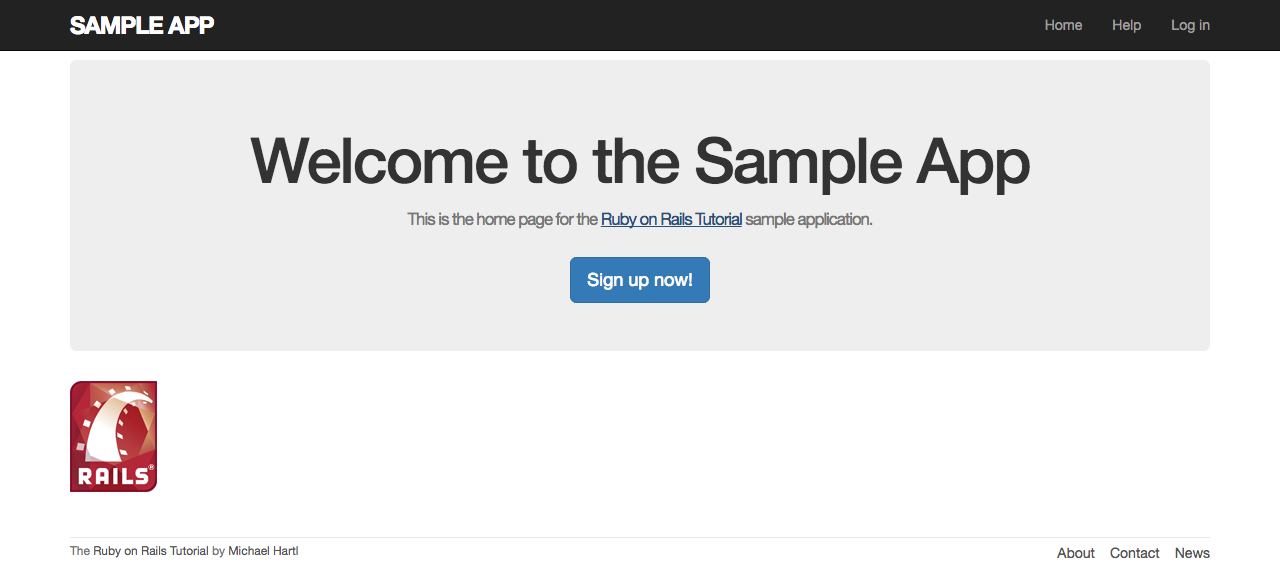This screenshot has height=577, width=1280.
Task: Open footer Ruby on Rails Tutorial link
Action: pyautogui.click(x=151, y=551)
